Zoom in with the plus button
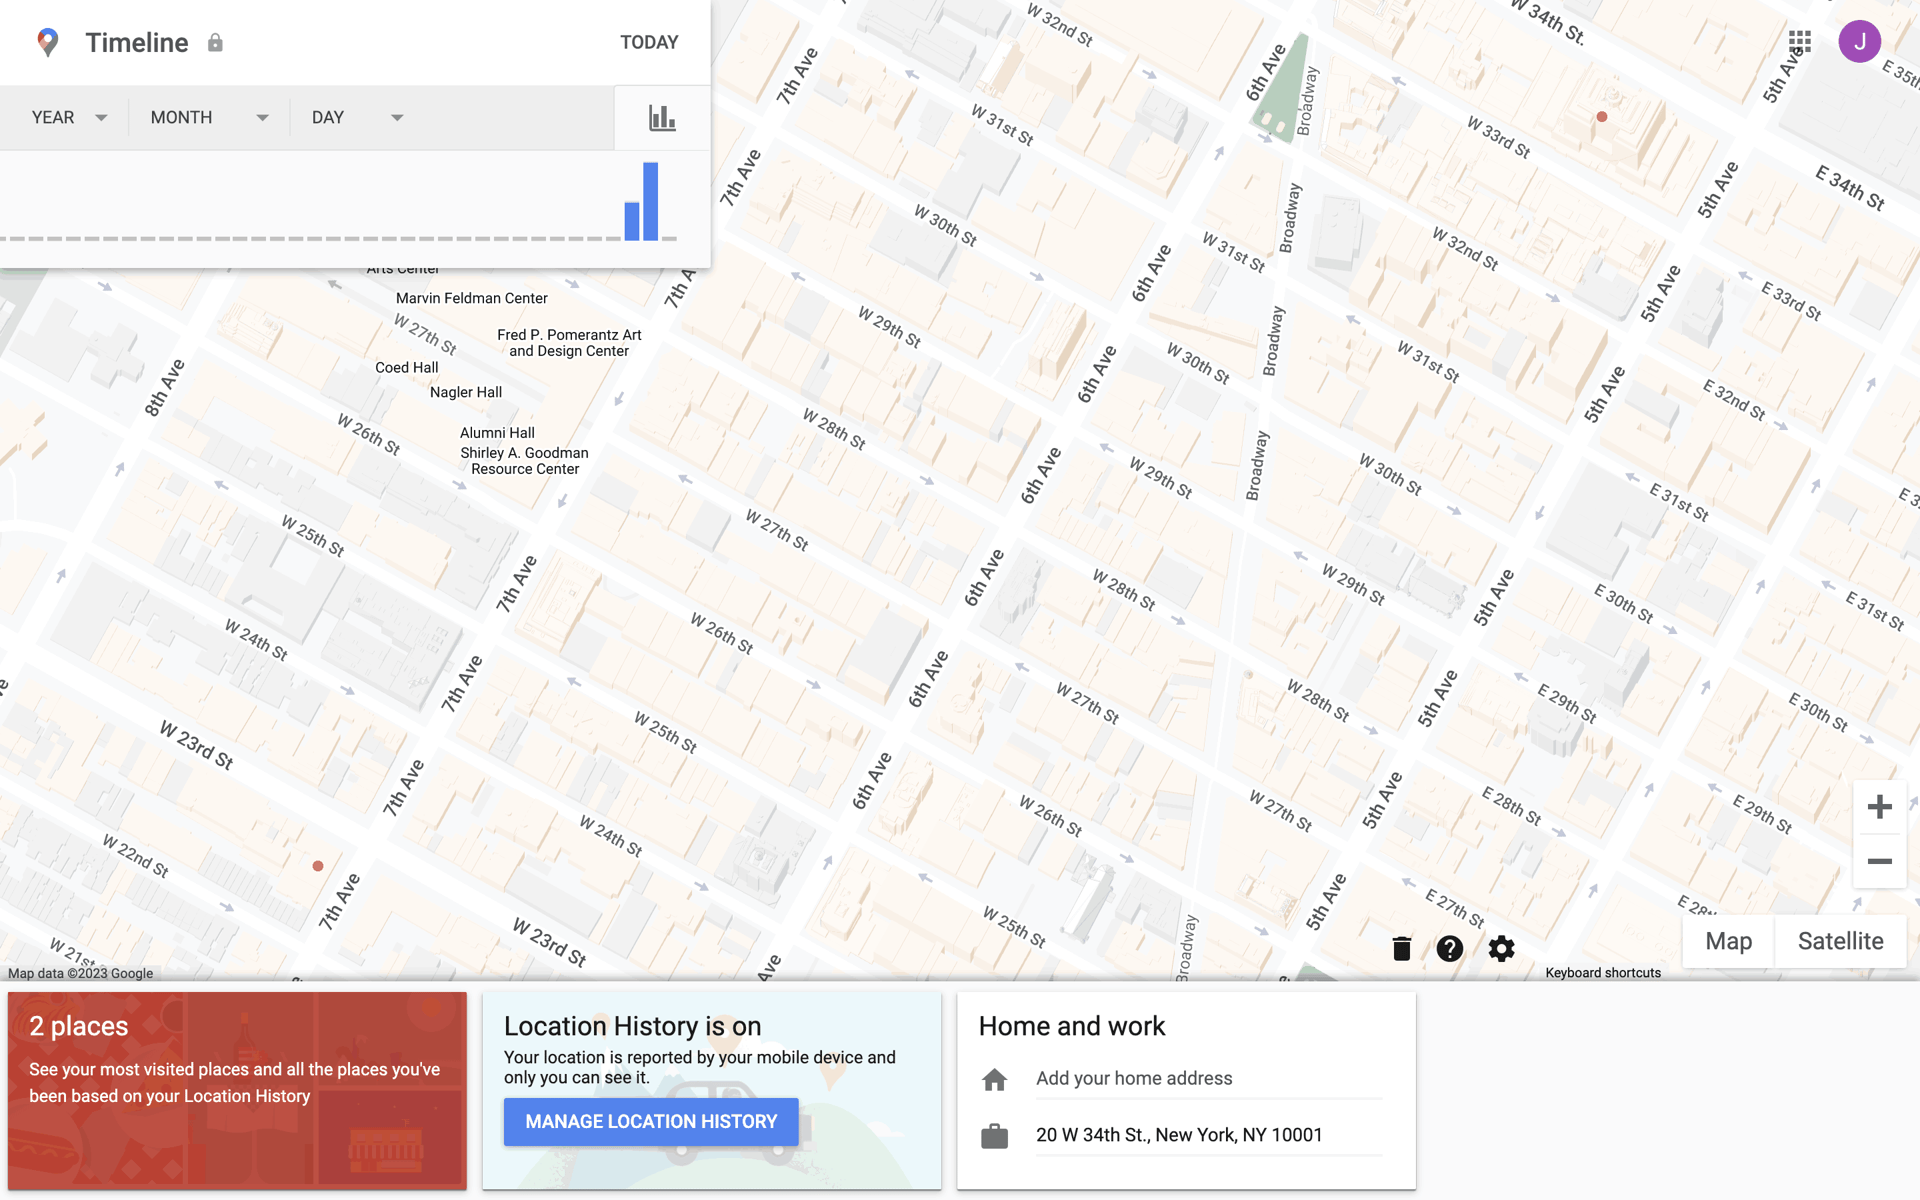This screenshot has width=1920, height=1200. click(1880, 807)
